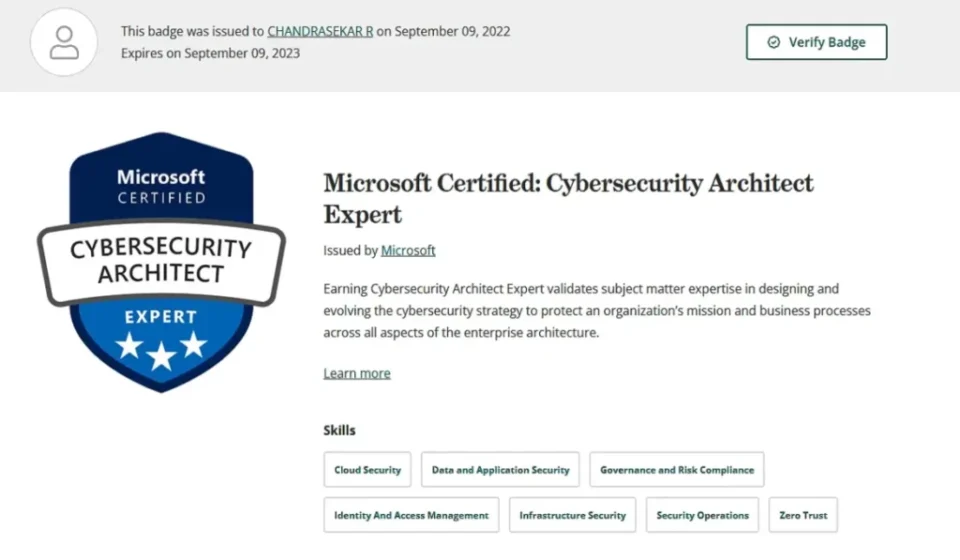
Task: Open the Governance and Risk Compliance tag
Action: coord(676,469)
